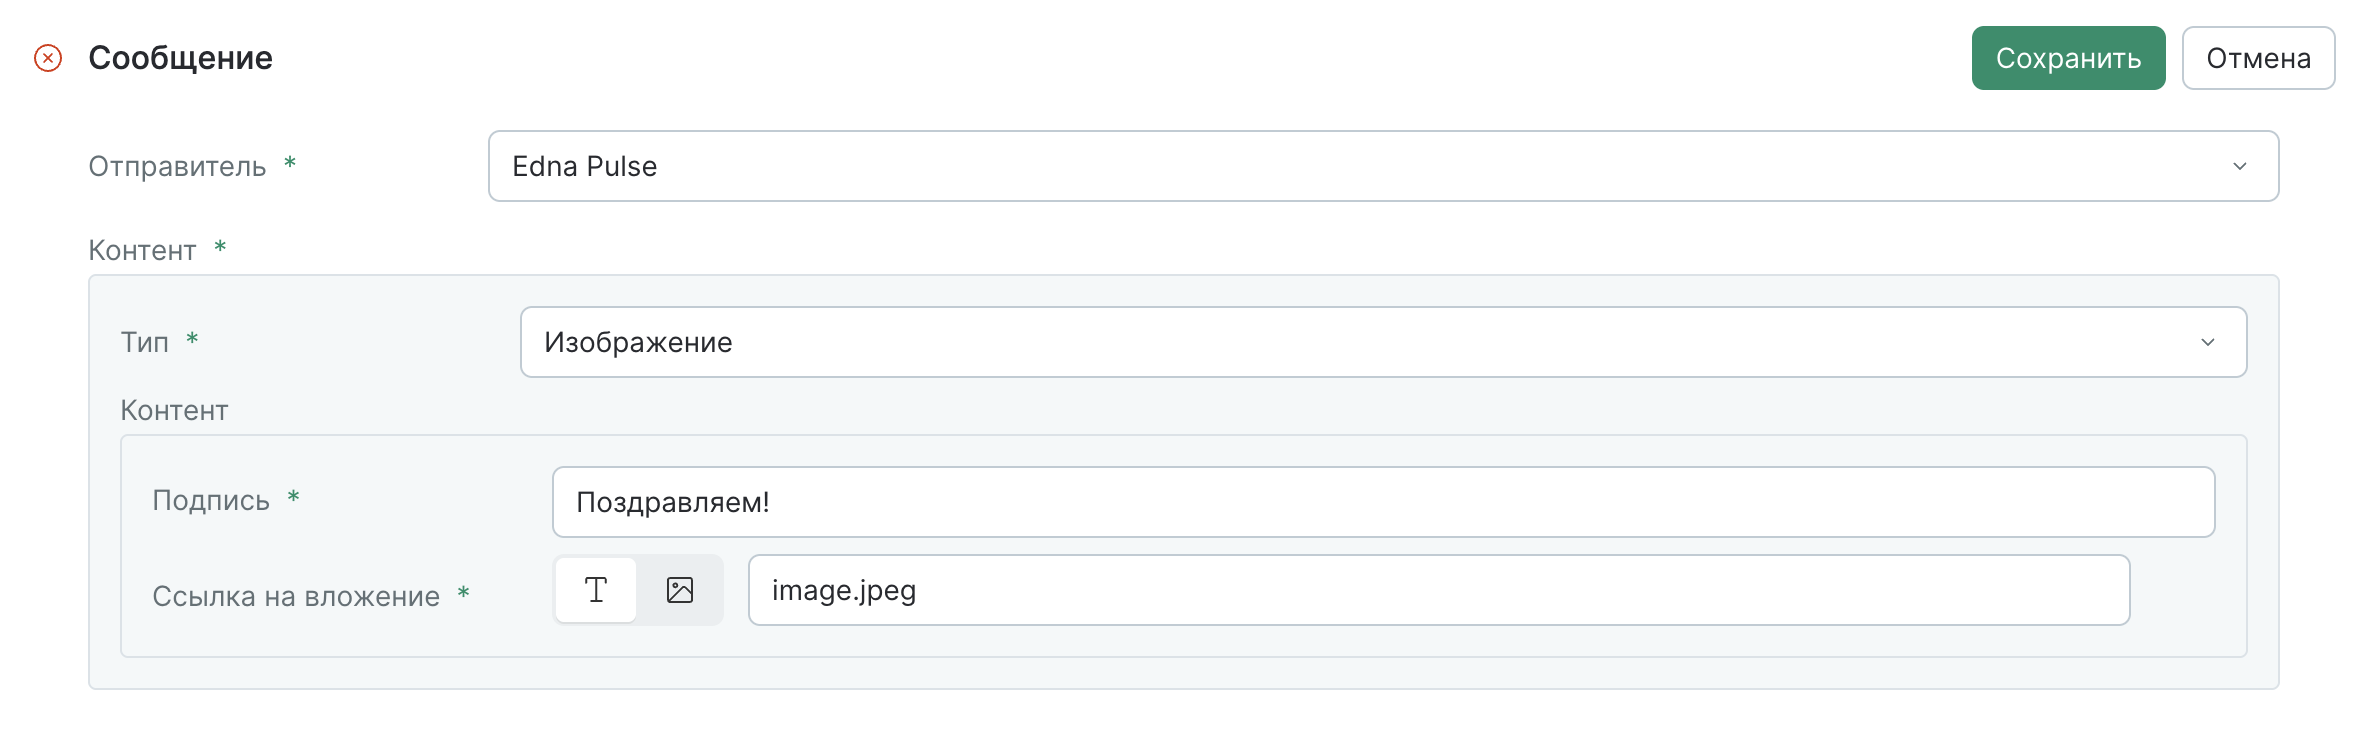The height and width of the screenshot is (730, 2364).
Task: Click the Подпись field label
Action: [x=211, y=500]
